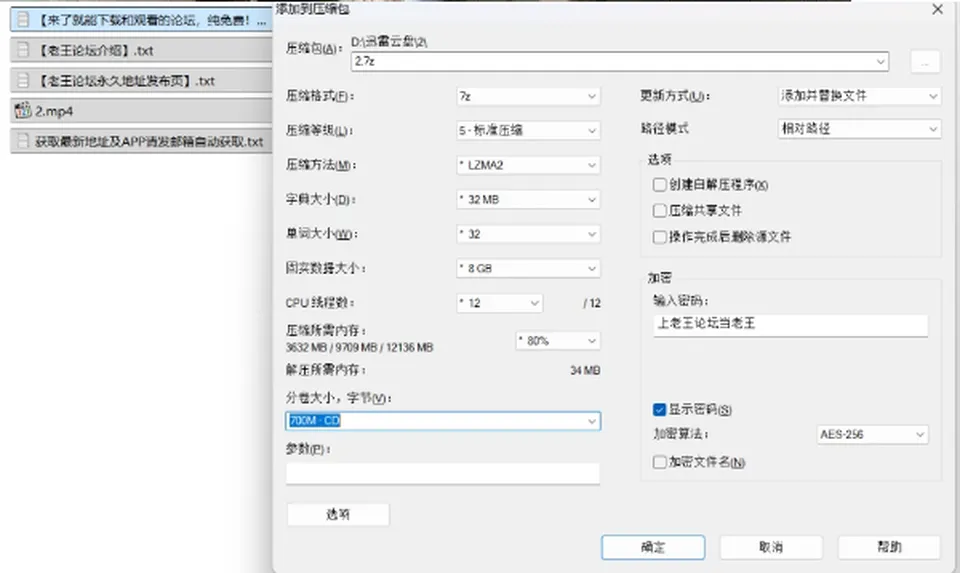Click the 帮助 button
The width and height of the screenshot is (960, 573).
point(889,547)
